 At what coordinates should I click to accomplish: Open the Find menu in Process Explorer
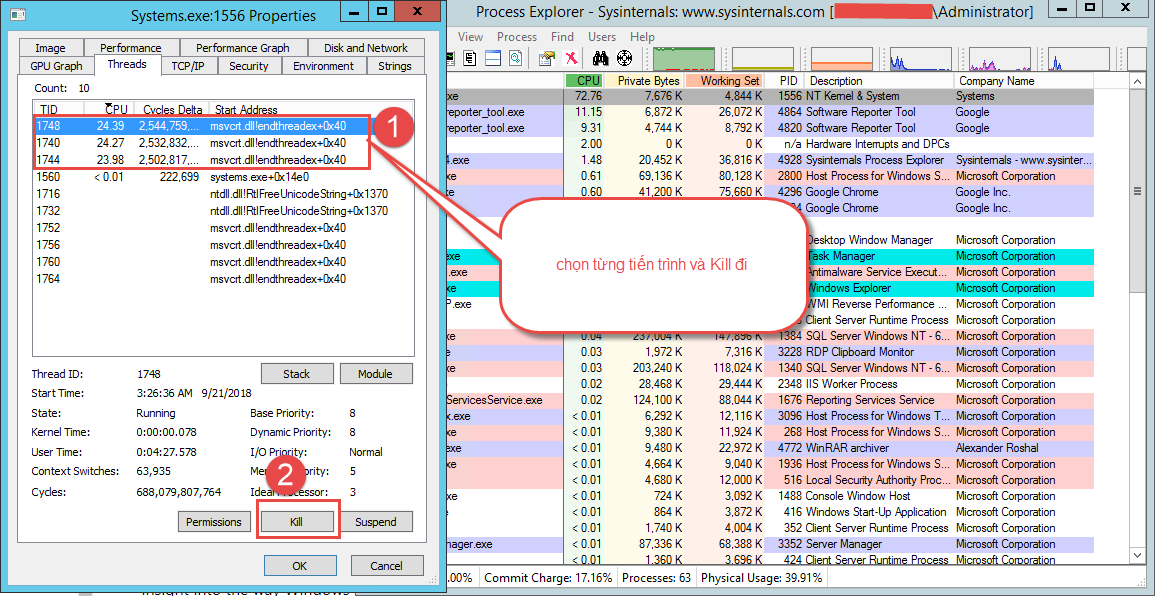tap(562, 37)
